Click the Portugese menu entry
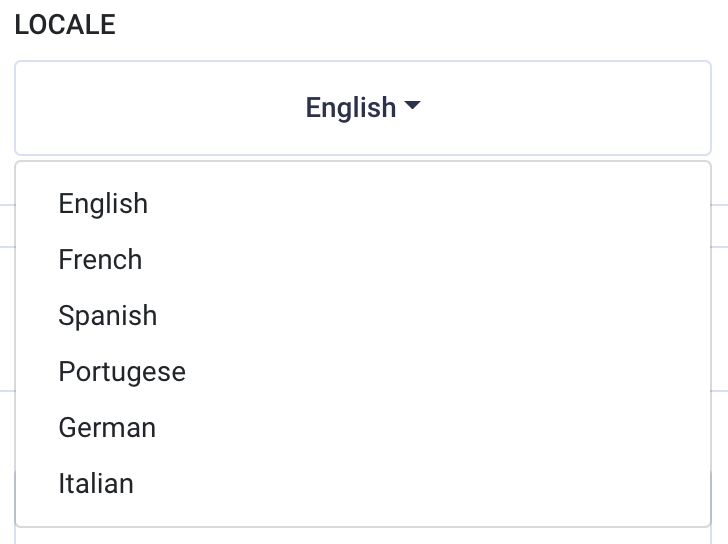 pos(122,372)
